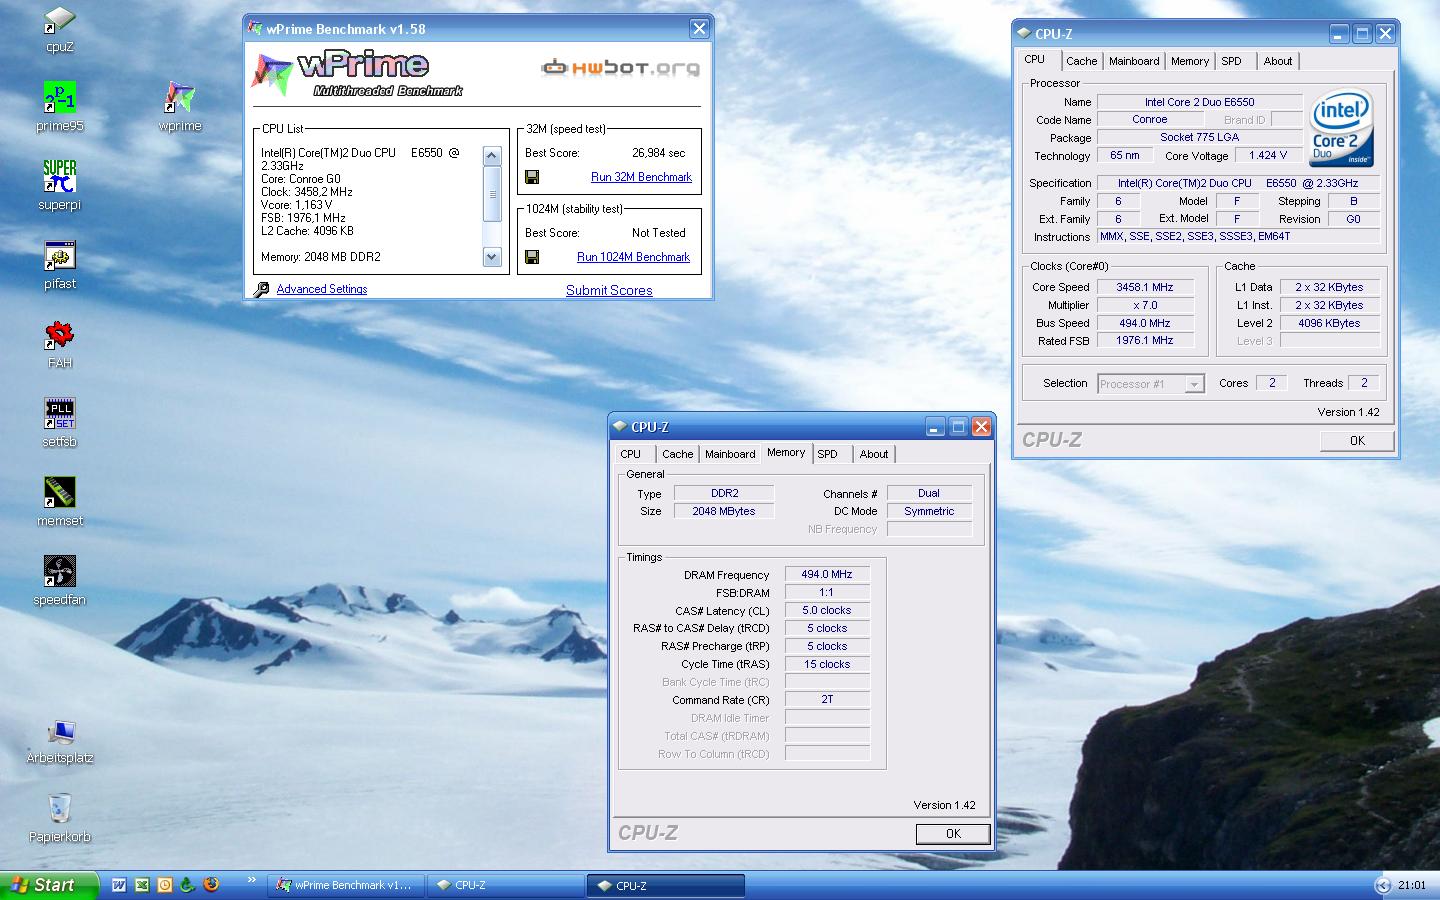
Task: Click the Level 2 cache value 4096 KBytes
Action: [1329, 323]
